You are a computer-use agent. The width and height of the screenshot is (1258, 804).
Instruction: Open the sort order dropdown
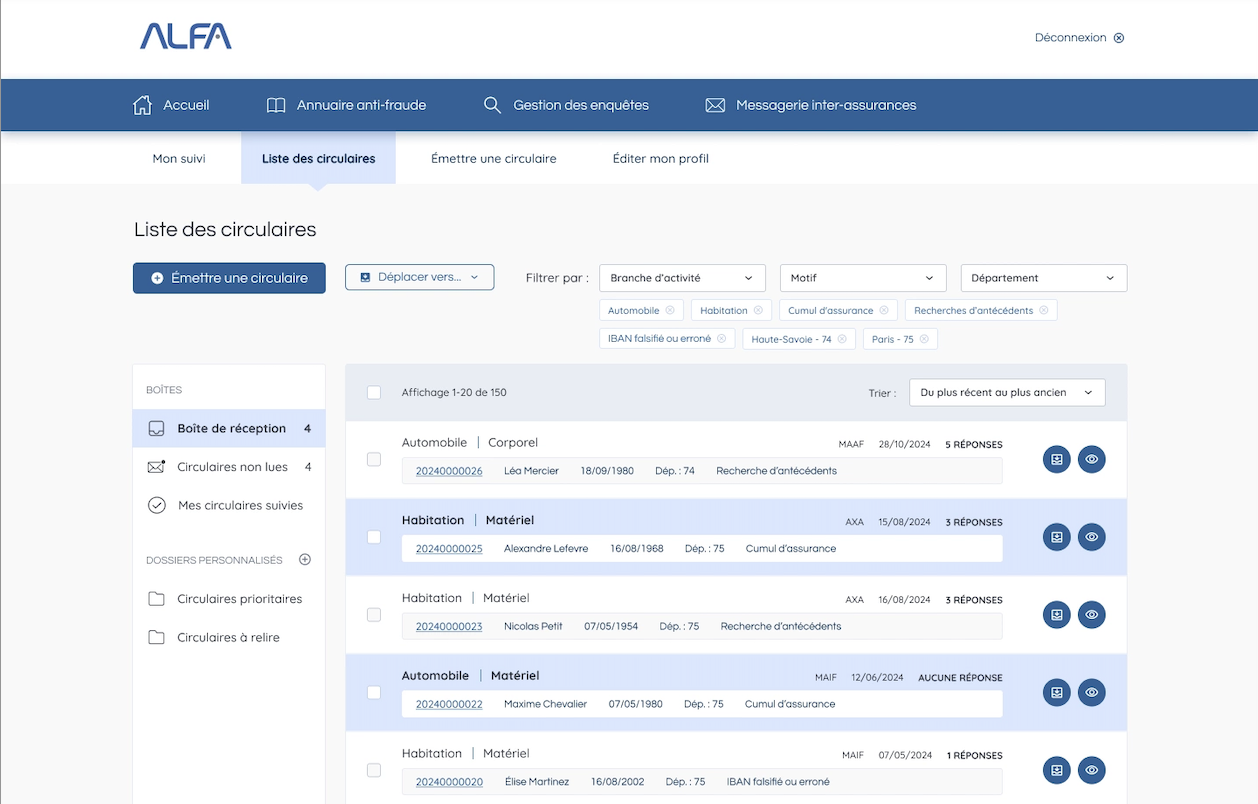coord(1006,393)
